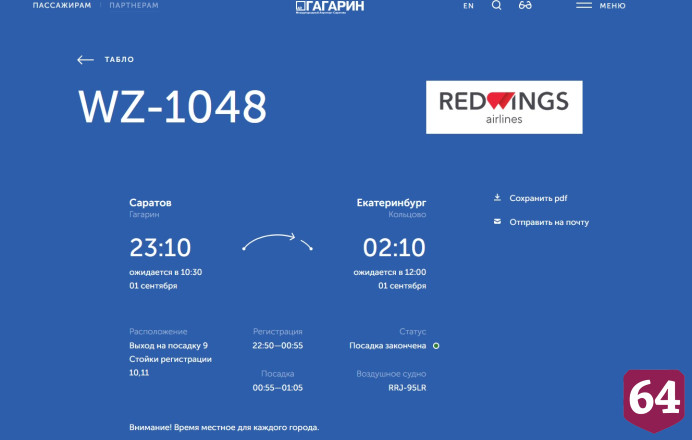Click the flight route arc graphic

pos(278,242)
